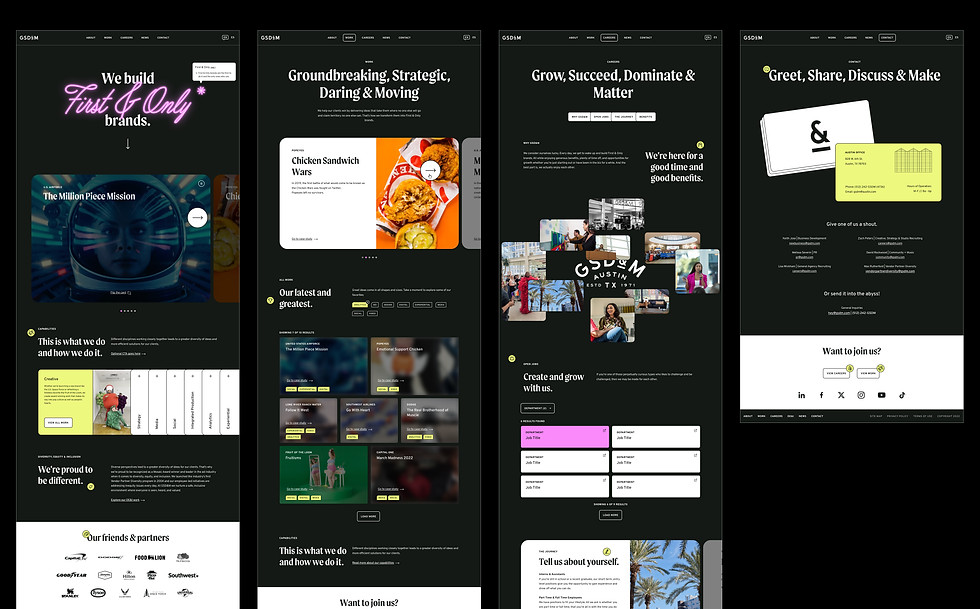Click GSD&M logo on the Contact page
Image resolution: width=980 pixels, height=609 pixels.
(752, 38)
